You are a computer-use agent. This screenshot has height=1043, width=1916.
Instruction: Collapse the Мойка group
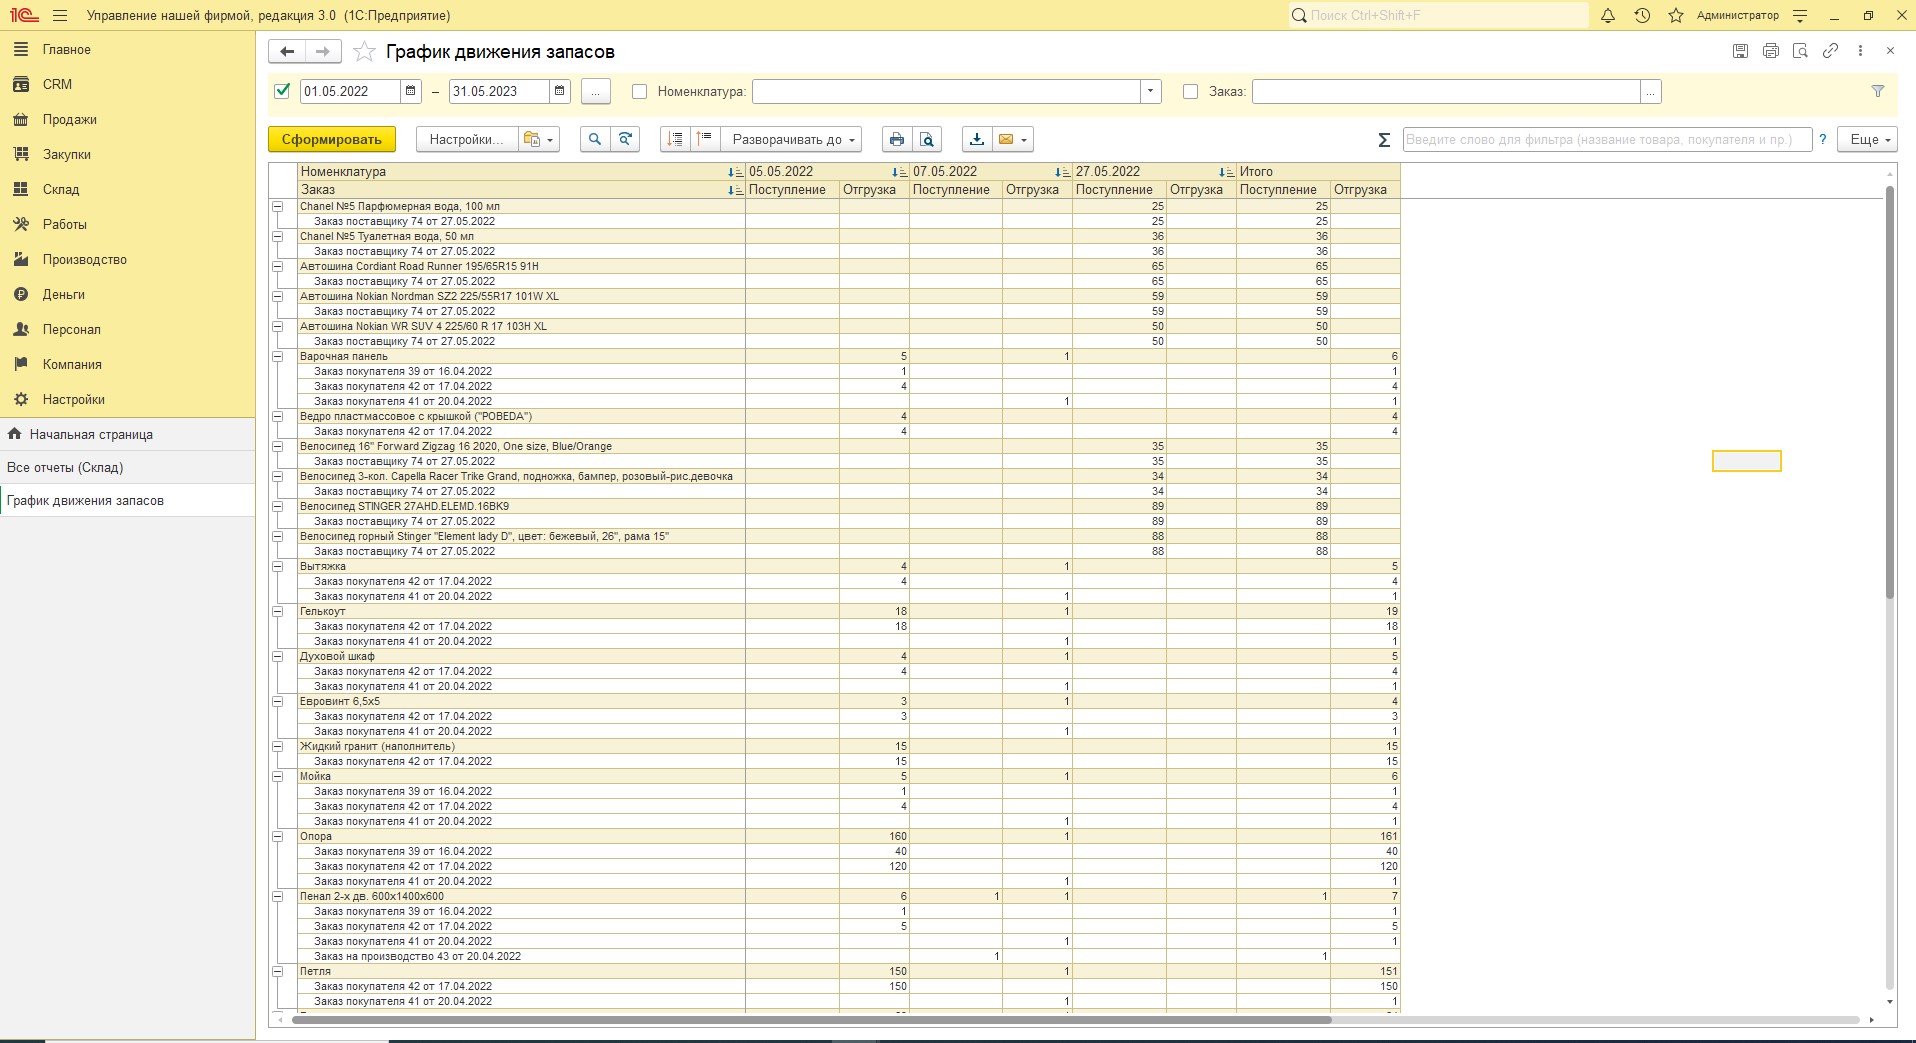(278, 776)
